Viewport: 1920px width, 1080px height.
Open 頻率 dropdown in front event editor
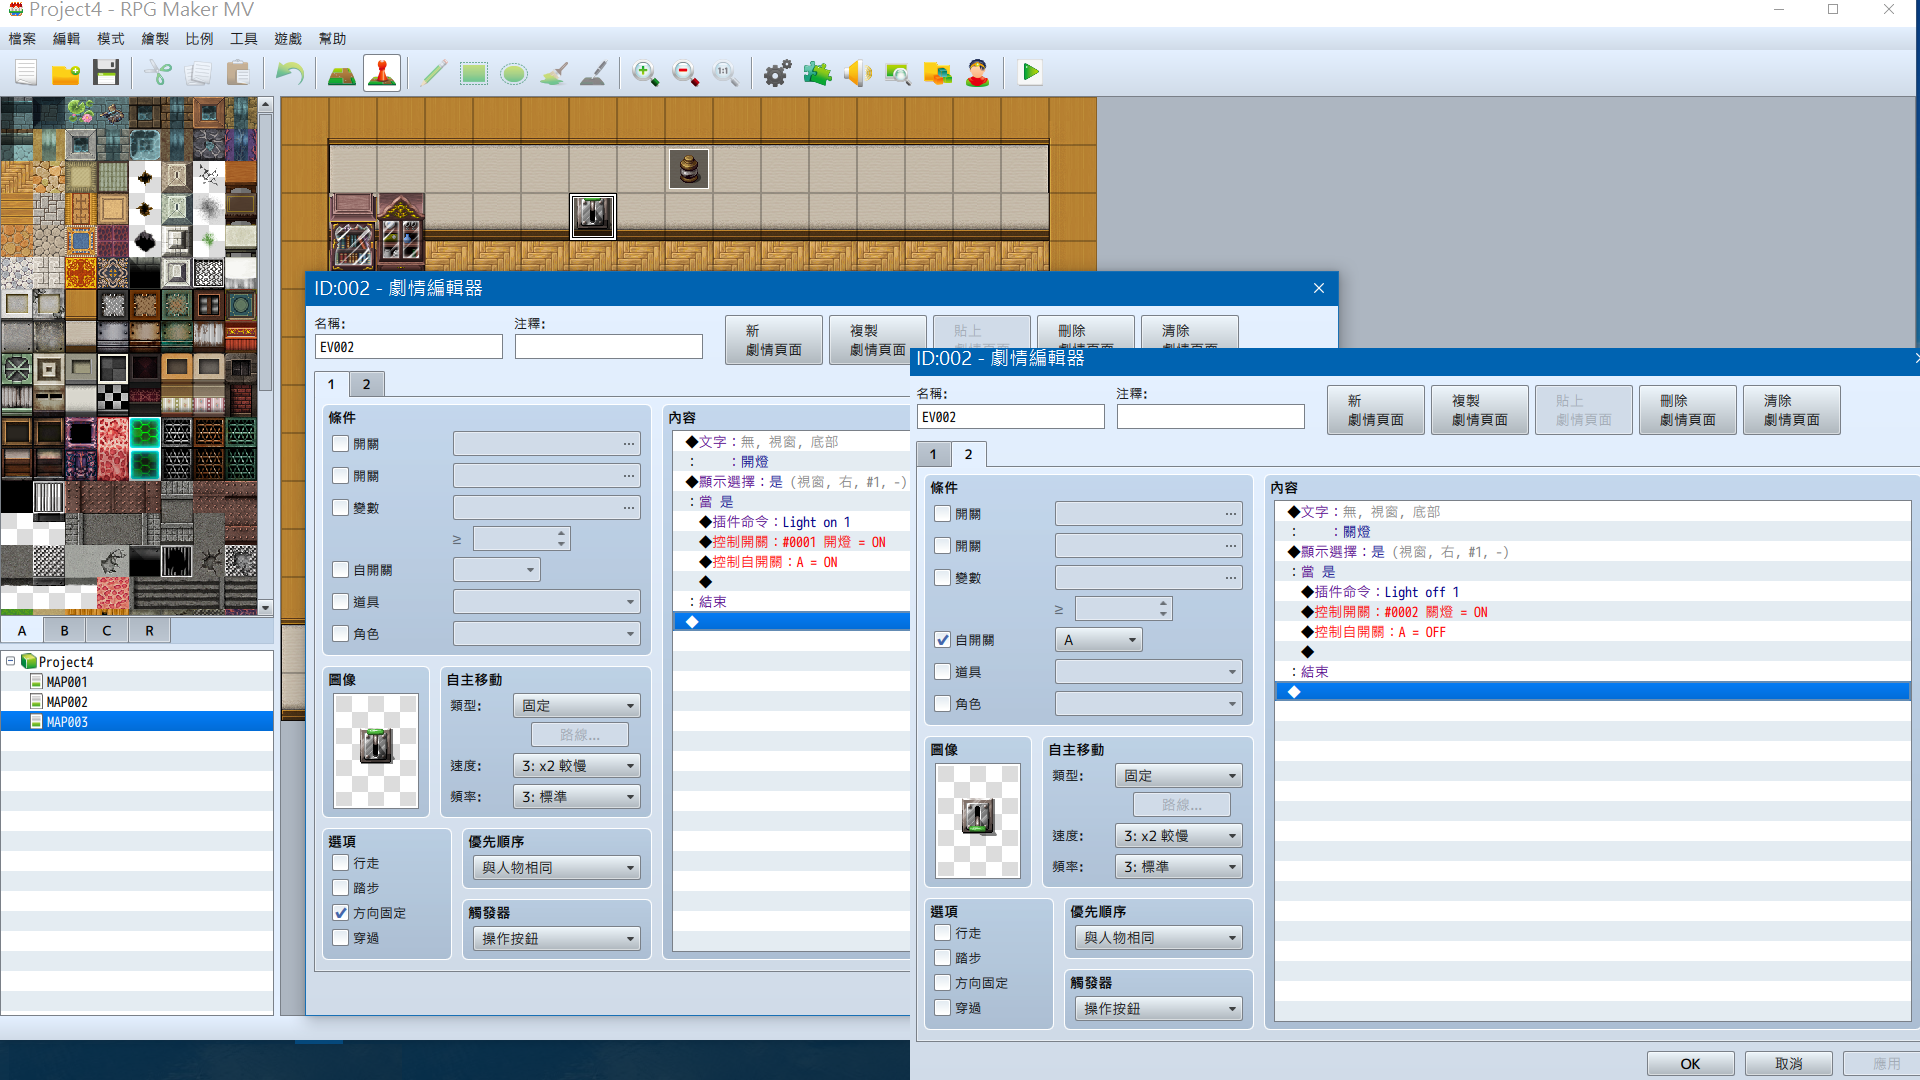(x=1179, y=867)
